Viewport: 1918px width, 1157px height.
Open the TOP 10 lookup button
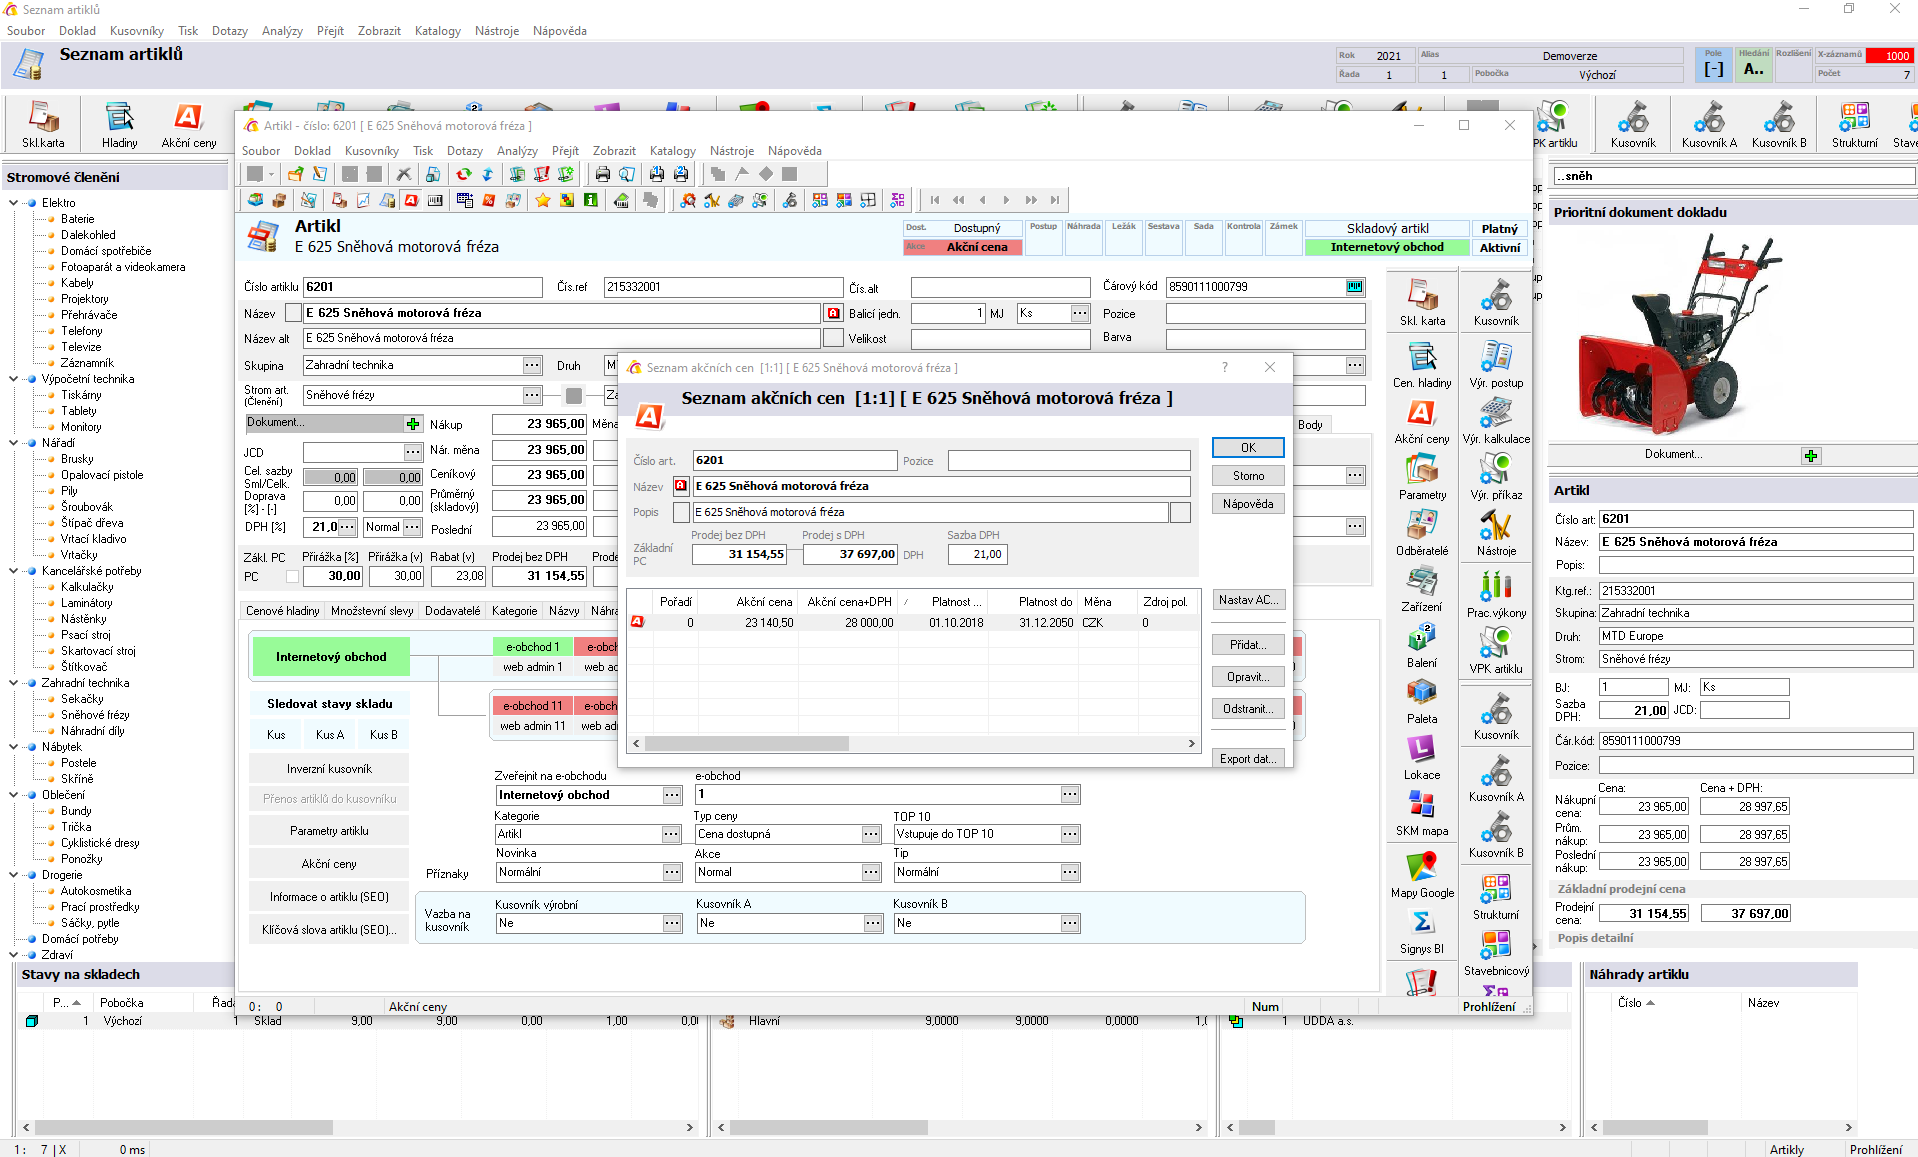click(1070, 834)
